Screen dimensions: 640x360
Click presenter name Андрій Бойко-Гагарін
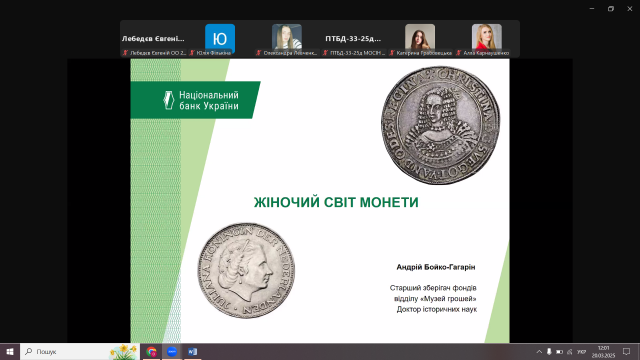coord(436,267)
